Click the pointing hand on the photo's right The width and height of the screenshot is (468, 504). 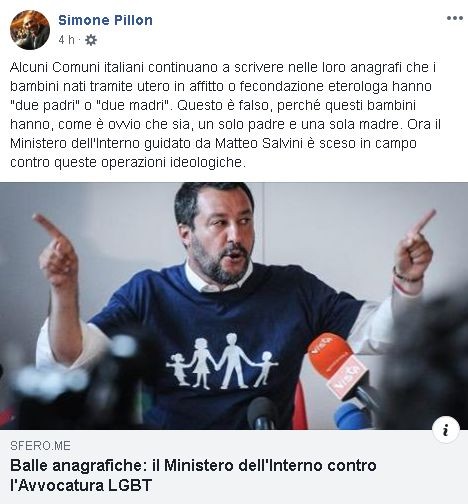(414, 245)
